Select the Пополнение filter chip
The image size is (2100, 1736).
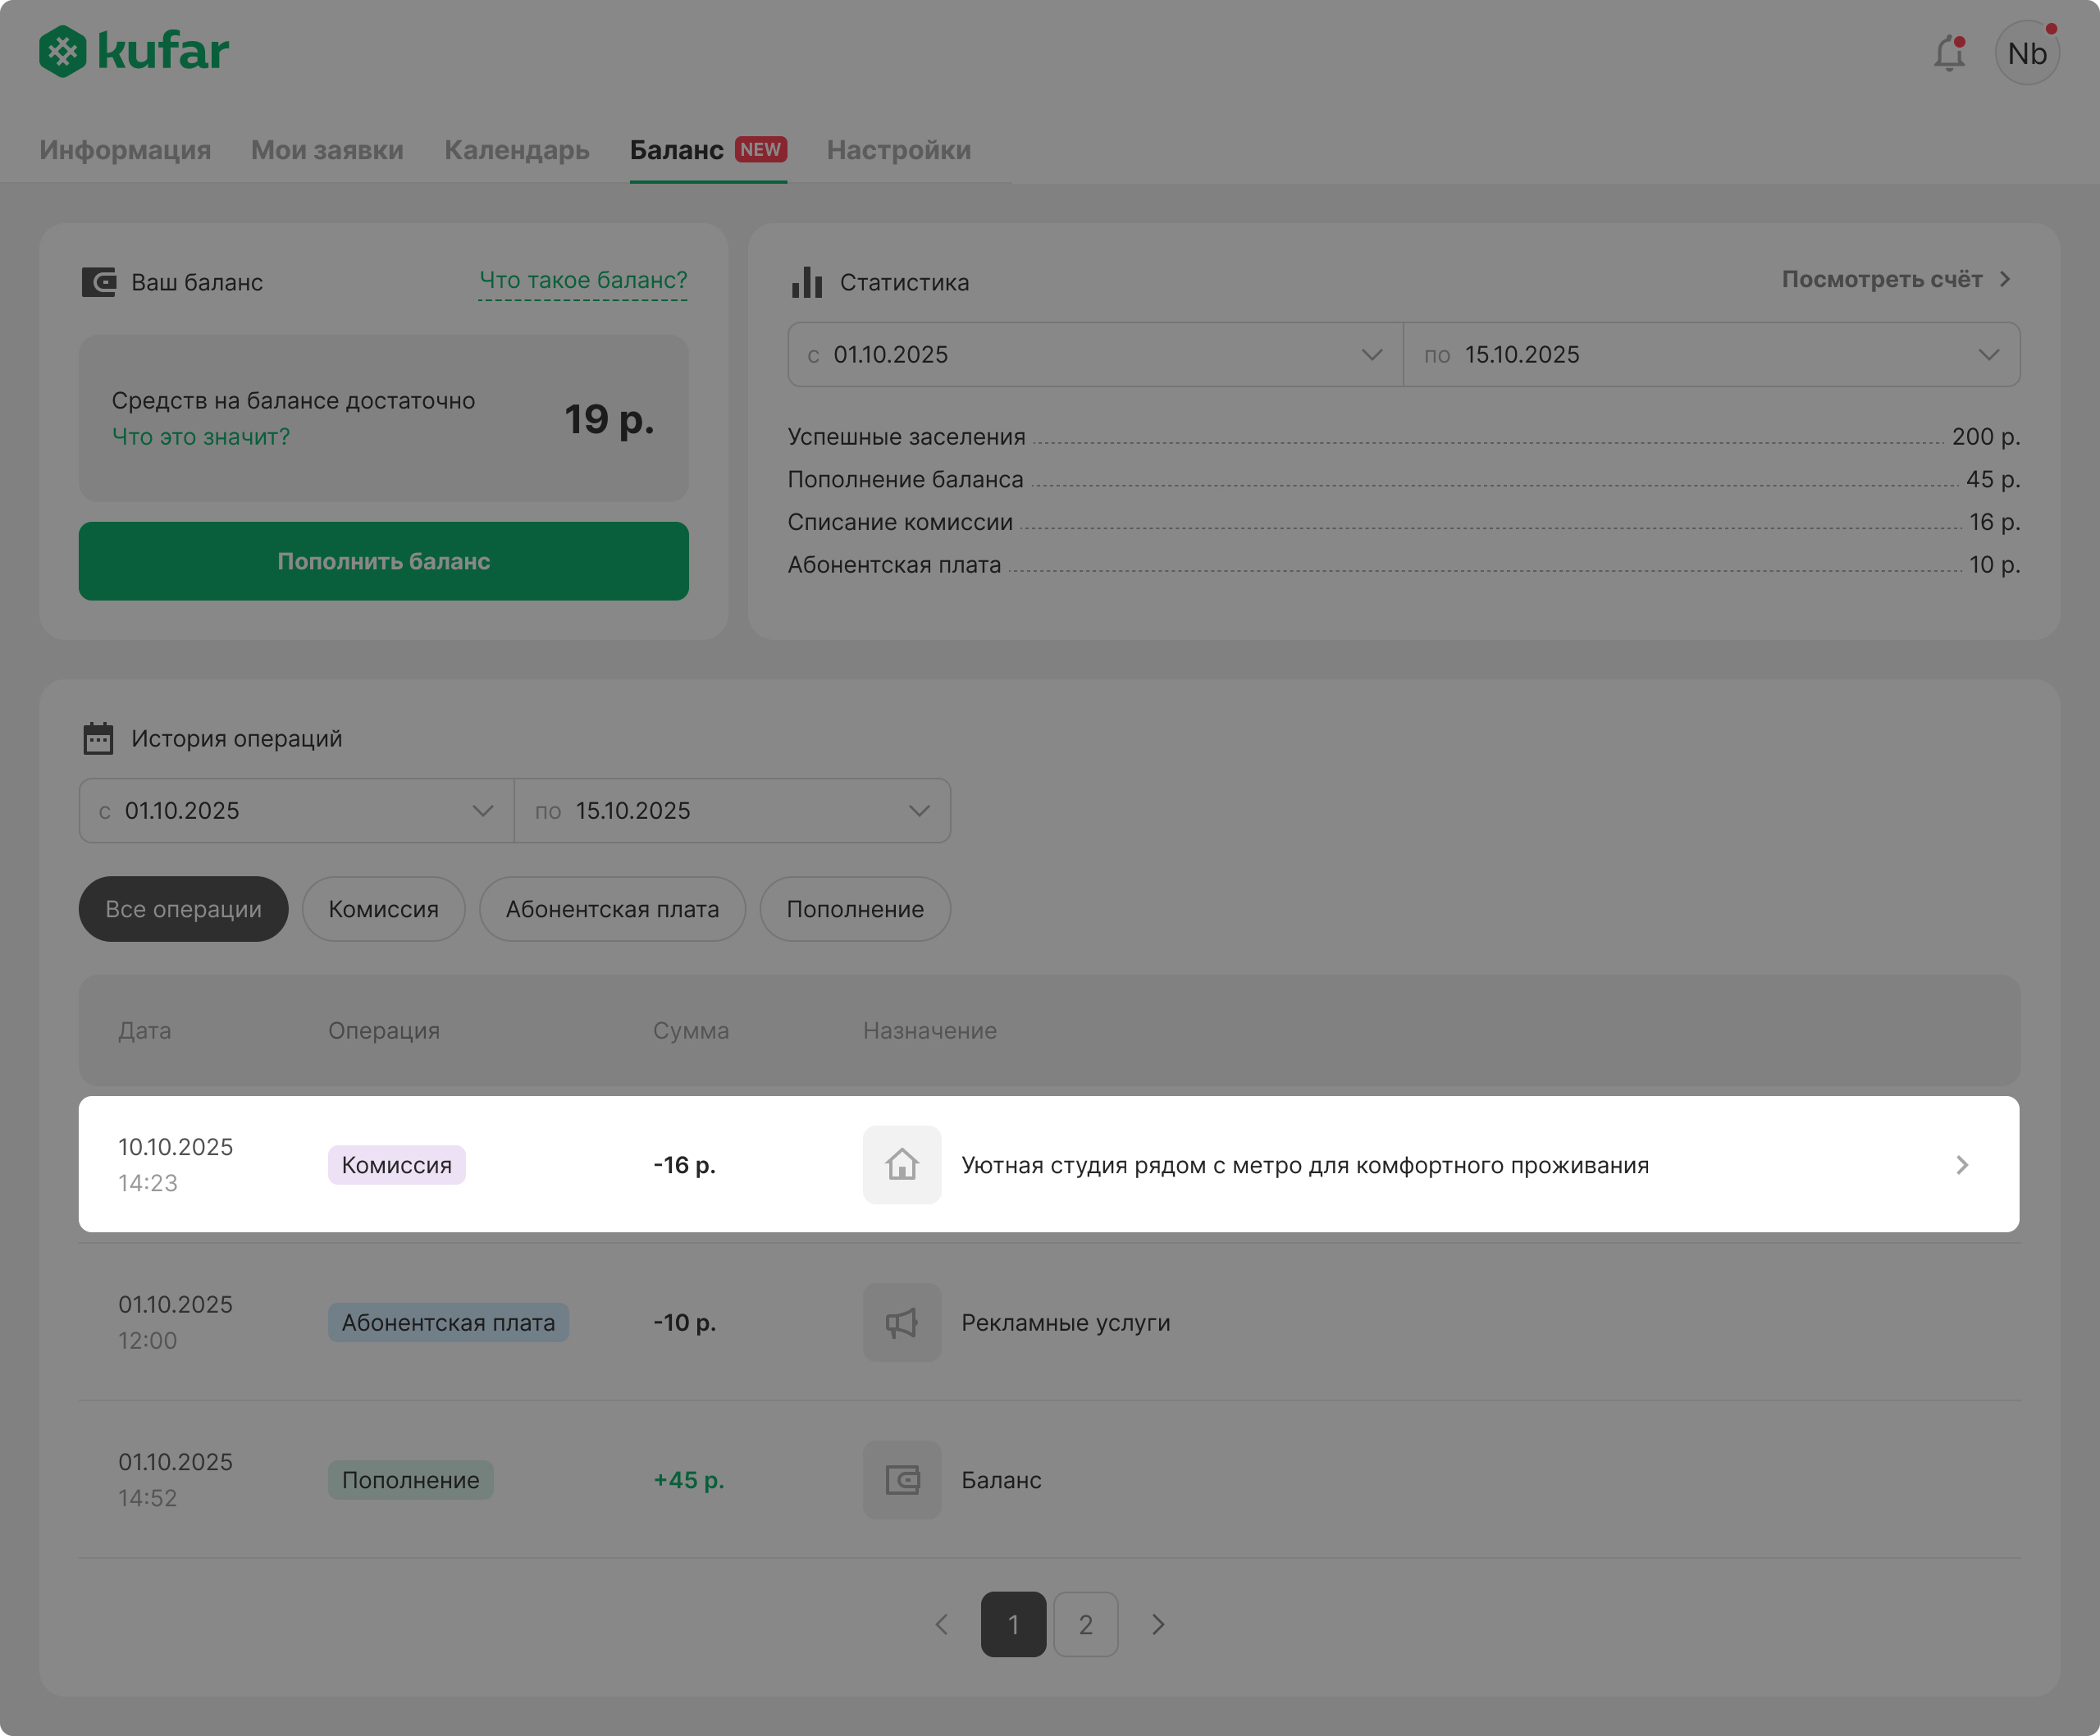click(855, 909)
